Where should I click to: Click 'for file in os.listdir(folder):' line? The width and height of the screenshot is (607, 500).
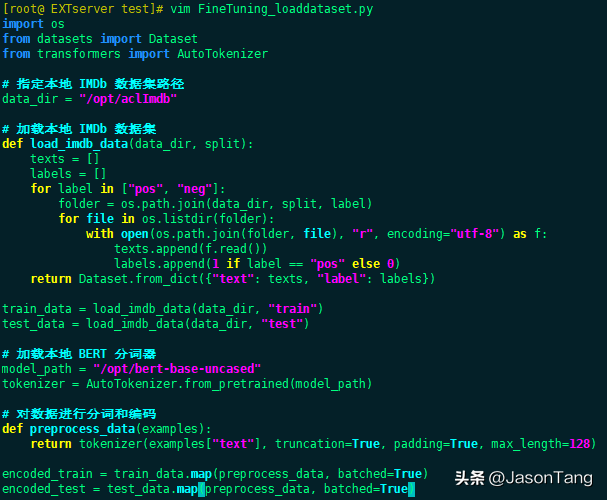point(166,219)
